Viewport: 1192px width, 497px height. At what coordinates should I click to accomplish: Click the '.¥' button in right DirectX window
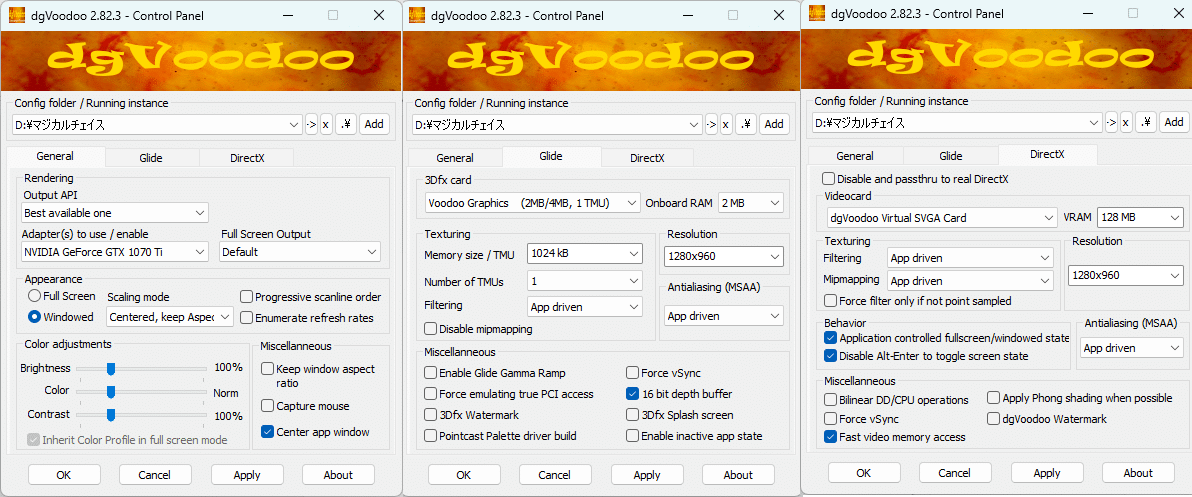(x=1145, y=122)
